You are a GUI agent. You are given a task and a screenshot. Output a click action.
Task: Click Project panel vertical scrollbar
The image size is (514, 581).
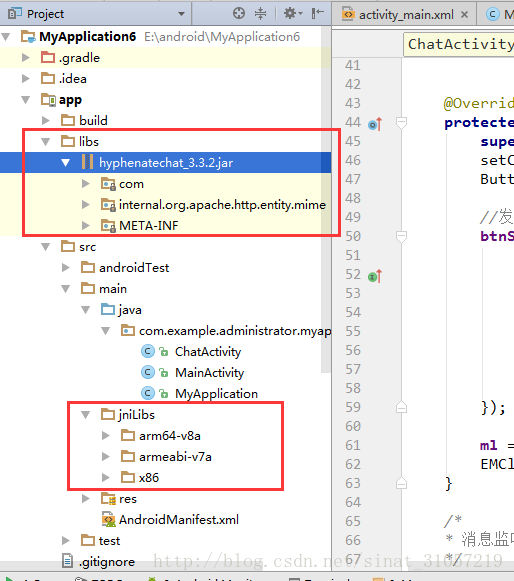pos(326,200)
